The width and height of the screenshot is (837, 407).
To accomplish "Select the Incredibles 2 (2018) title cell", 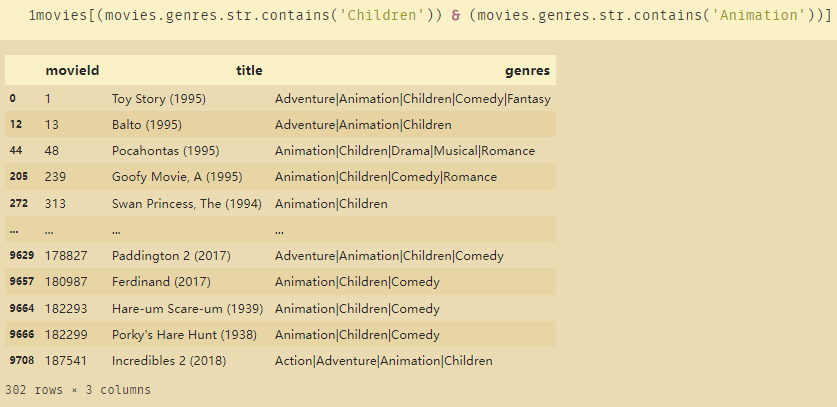I will click(x=169, y=361).
